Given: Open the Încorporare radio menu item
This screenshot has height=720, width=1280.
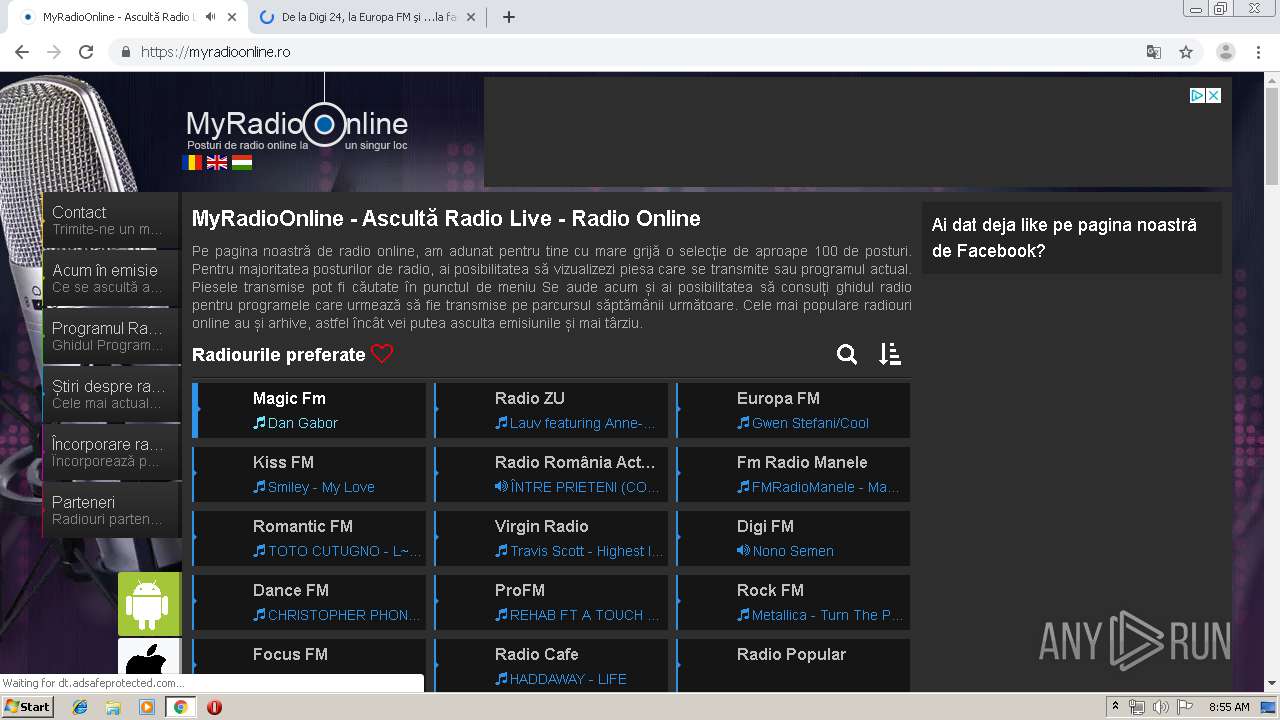Looking at the screenshot, I should pos(111,452).
